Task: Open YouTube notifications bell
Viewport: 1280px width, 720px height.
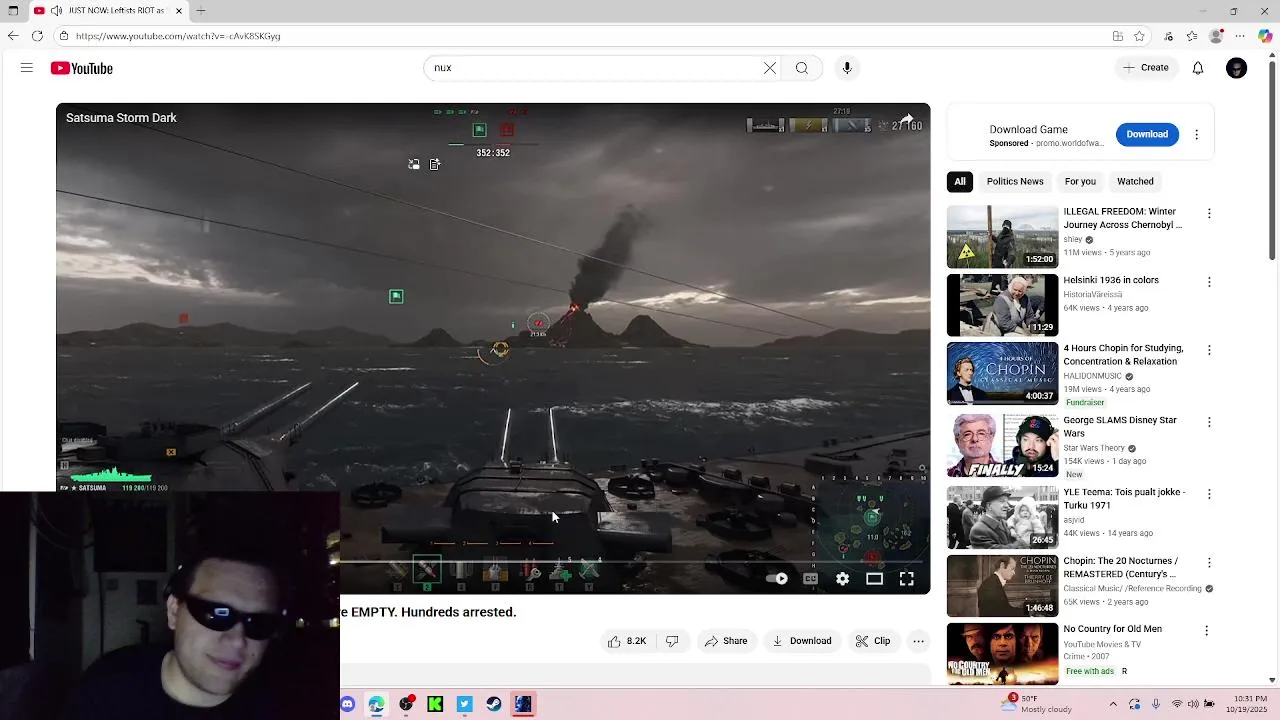Action: (x=1198, y=68)
